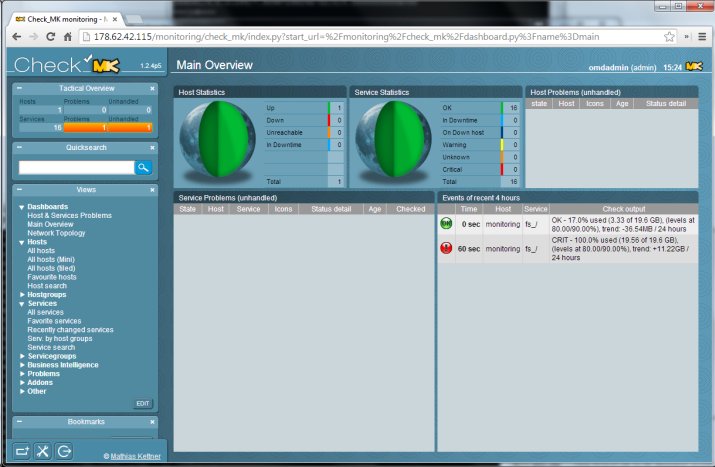Image resolution: width=715 pixels, height=467 pixels.
Task: Click the browser back arrow
Action: 17,37
